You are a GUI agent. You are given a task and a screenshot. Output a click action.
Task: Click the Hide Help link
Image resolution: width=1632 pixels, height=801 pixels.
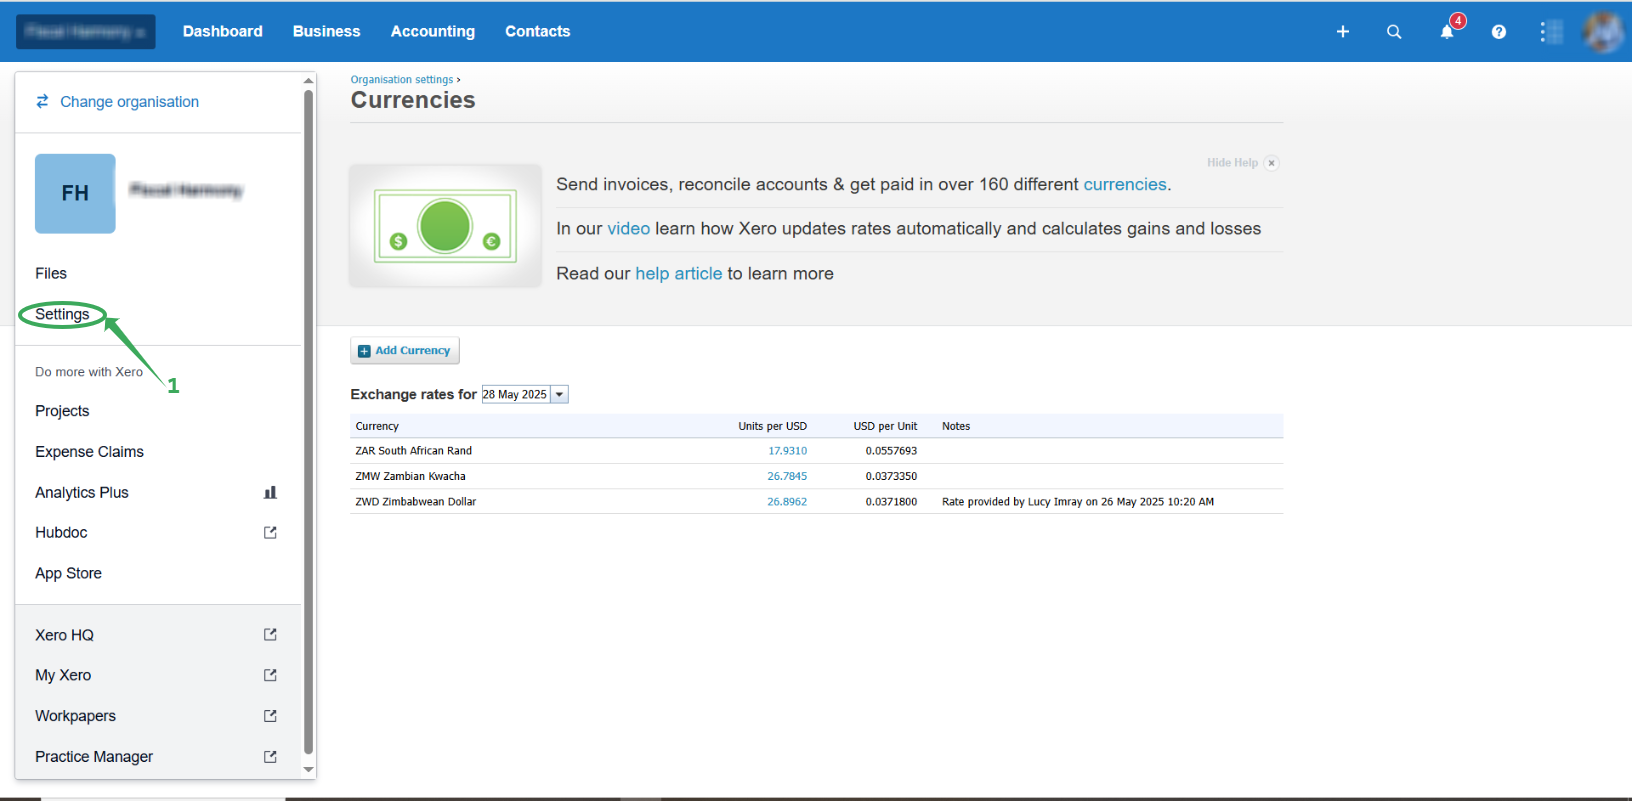coord(1232,163)
